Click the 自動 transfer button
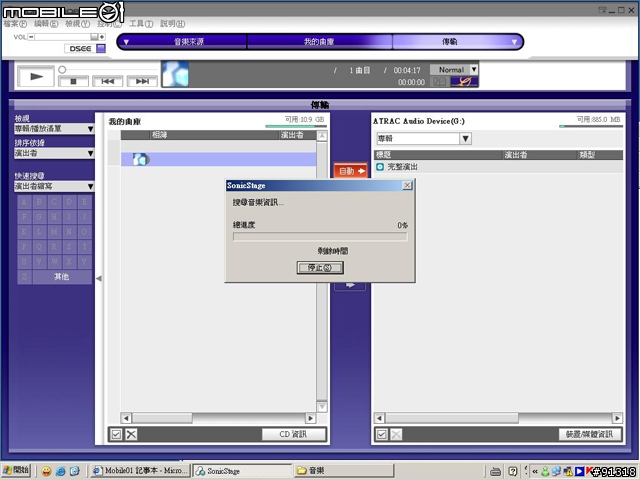The image size is (640, 480). click(351, 171)
